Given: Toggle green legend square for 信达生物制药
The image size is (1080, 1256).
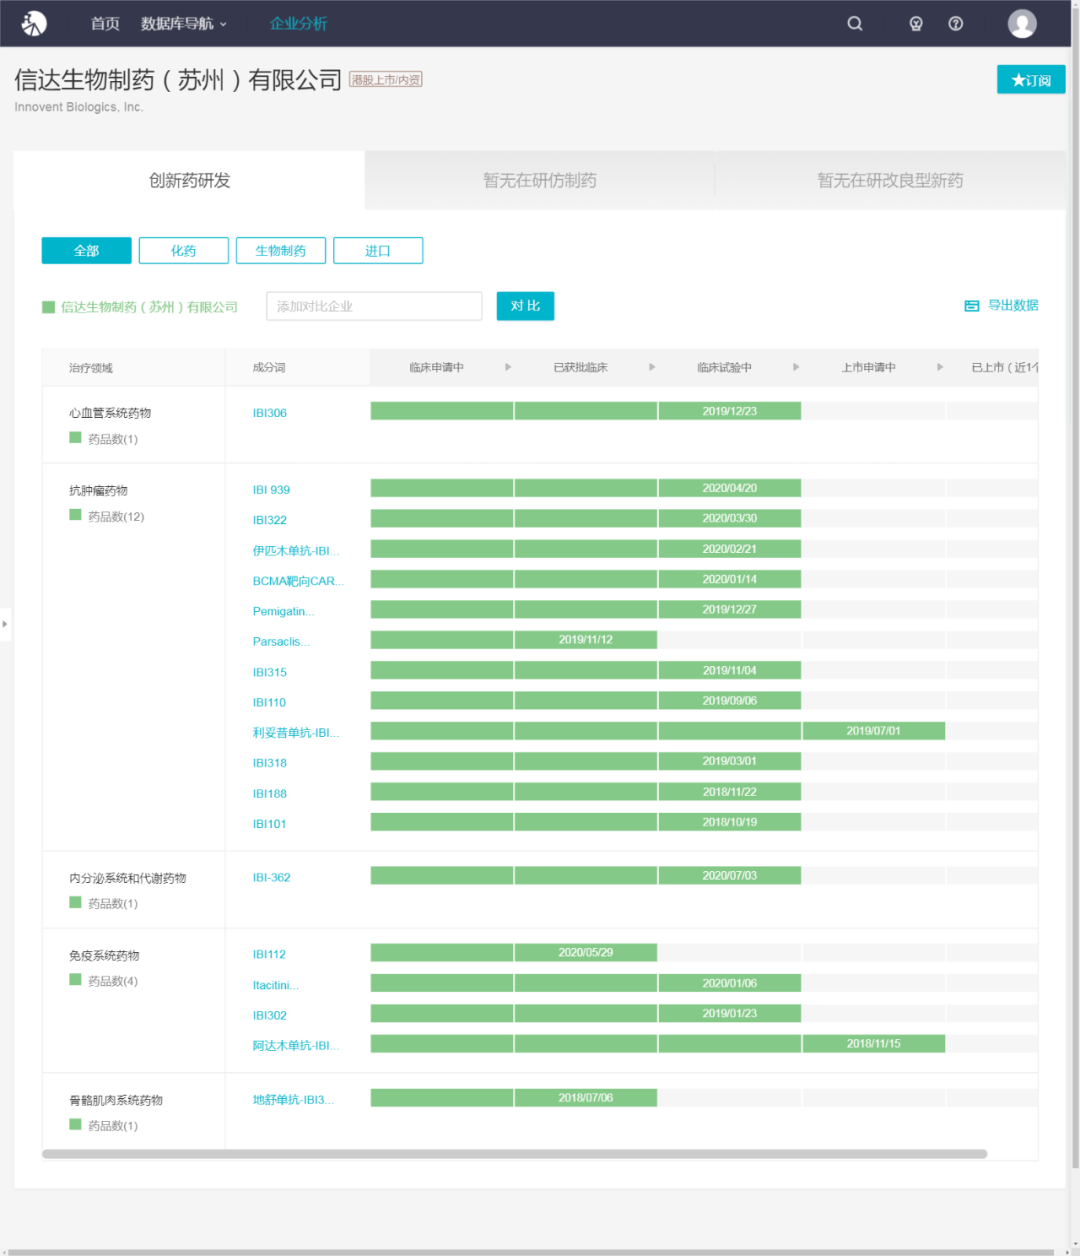Looking at the screenshot, I should [x=48, y=307].
